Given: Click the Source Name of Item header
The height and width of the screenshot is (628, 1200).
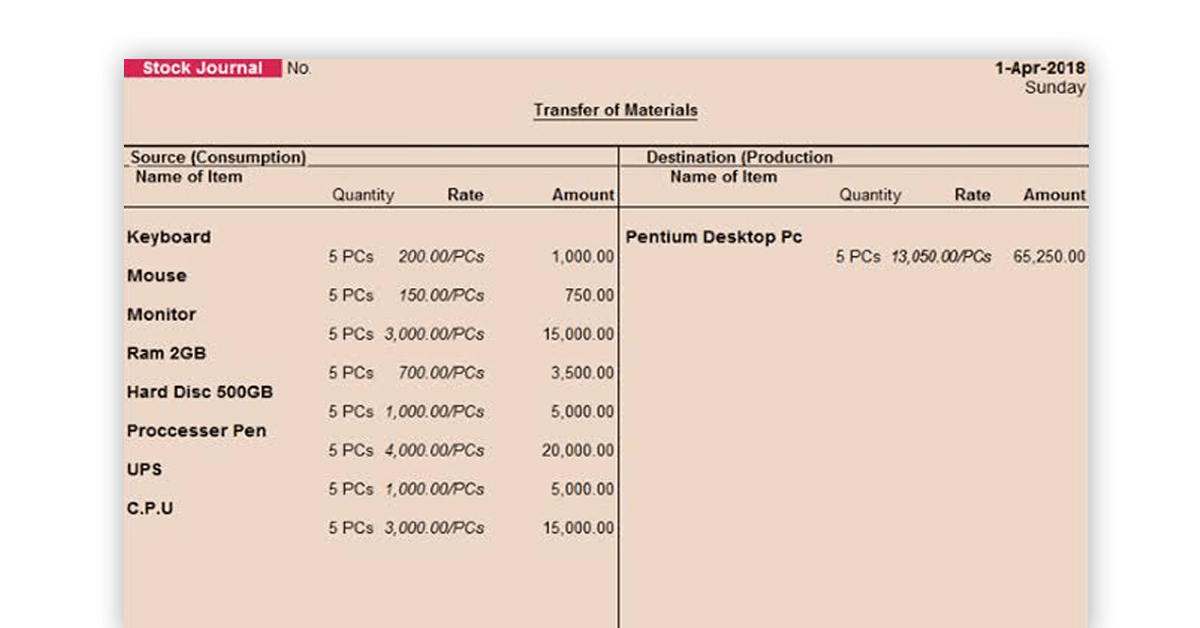Looking at the screenshot, I should [x=189, y=177].
